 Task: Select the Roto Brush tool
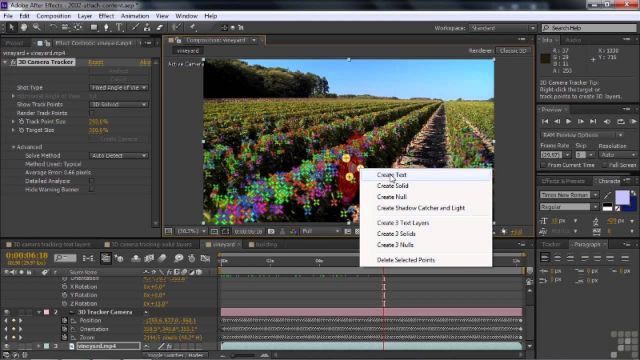176,27
